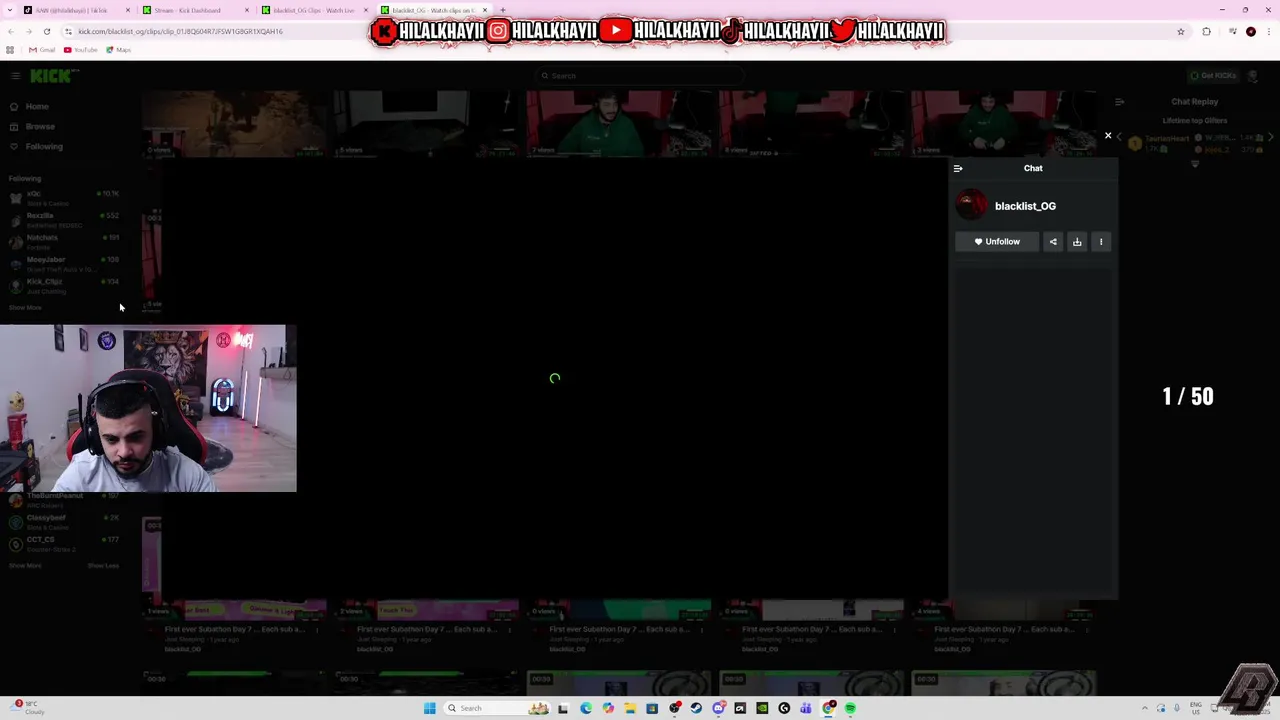
Task: Open Maps bookmark
Action: (x=119, y=50)
